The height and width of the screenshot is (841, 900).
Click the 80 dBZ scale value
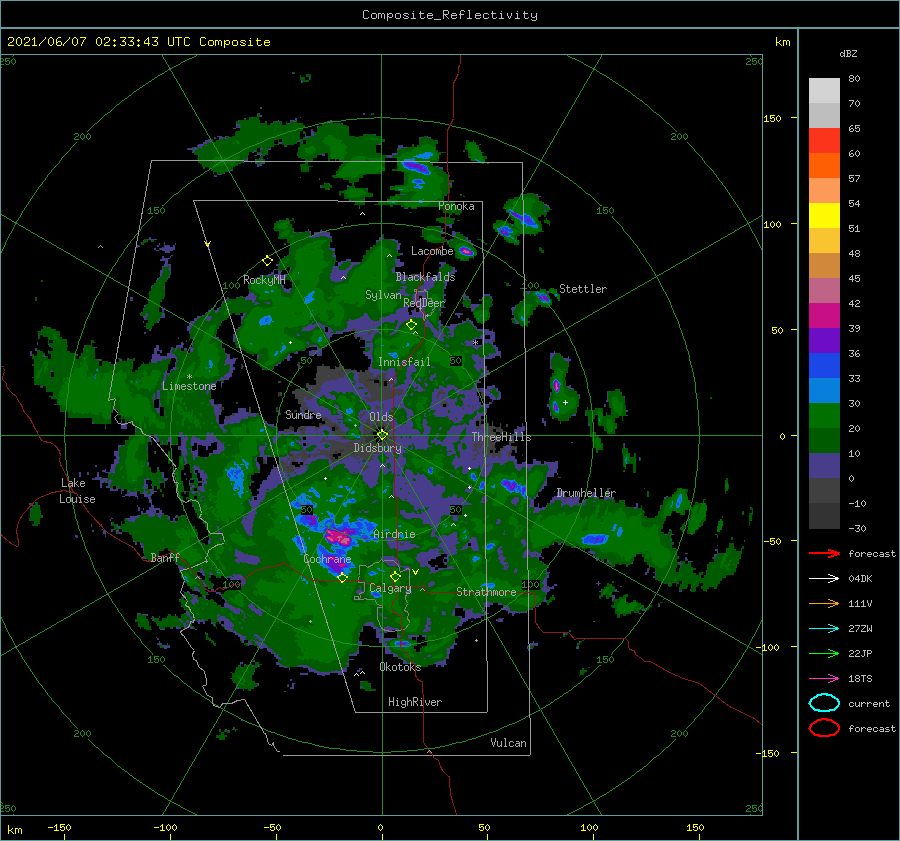coord(854,79)
